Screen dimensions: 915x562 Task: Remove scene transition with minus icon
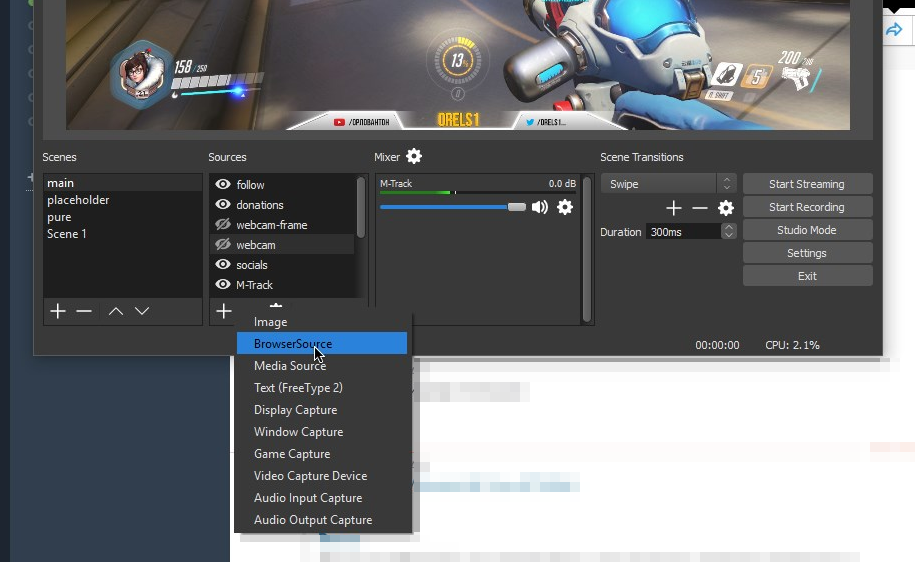700,208
